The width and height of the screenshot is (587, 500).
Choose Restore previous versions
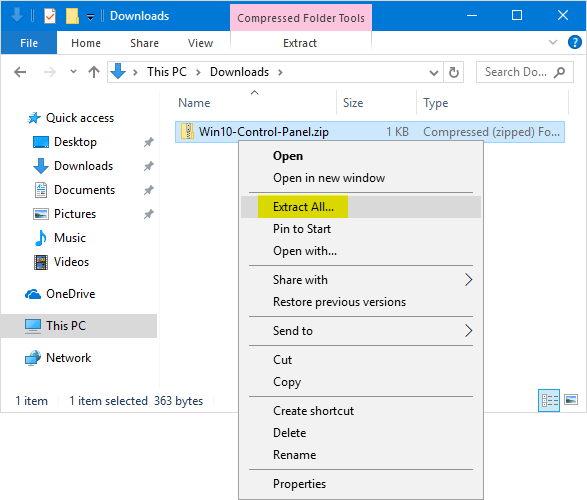(361, 302)
